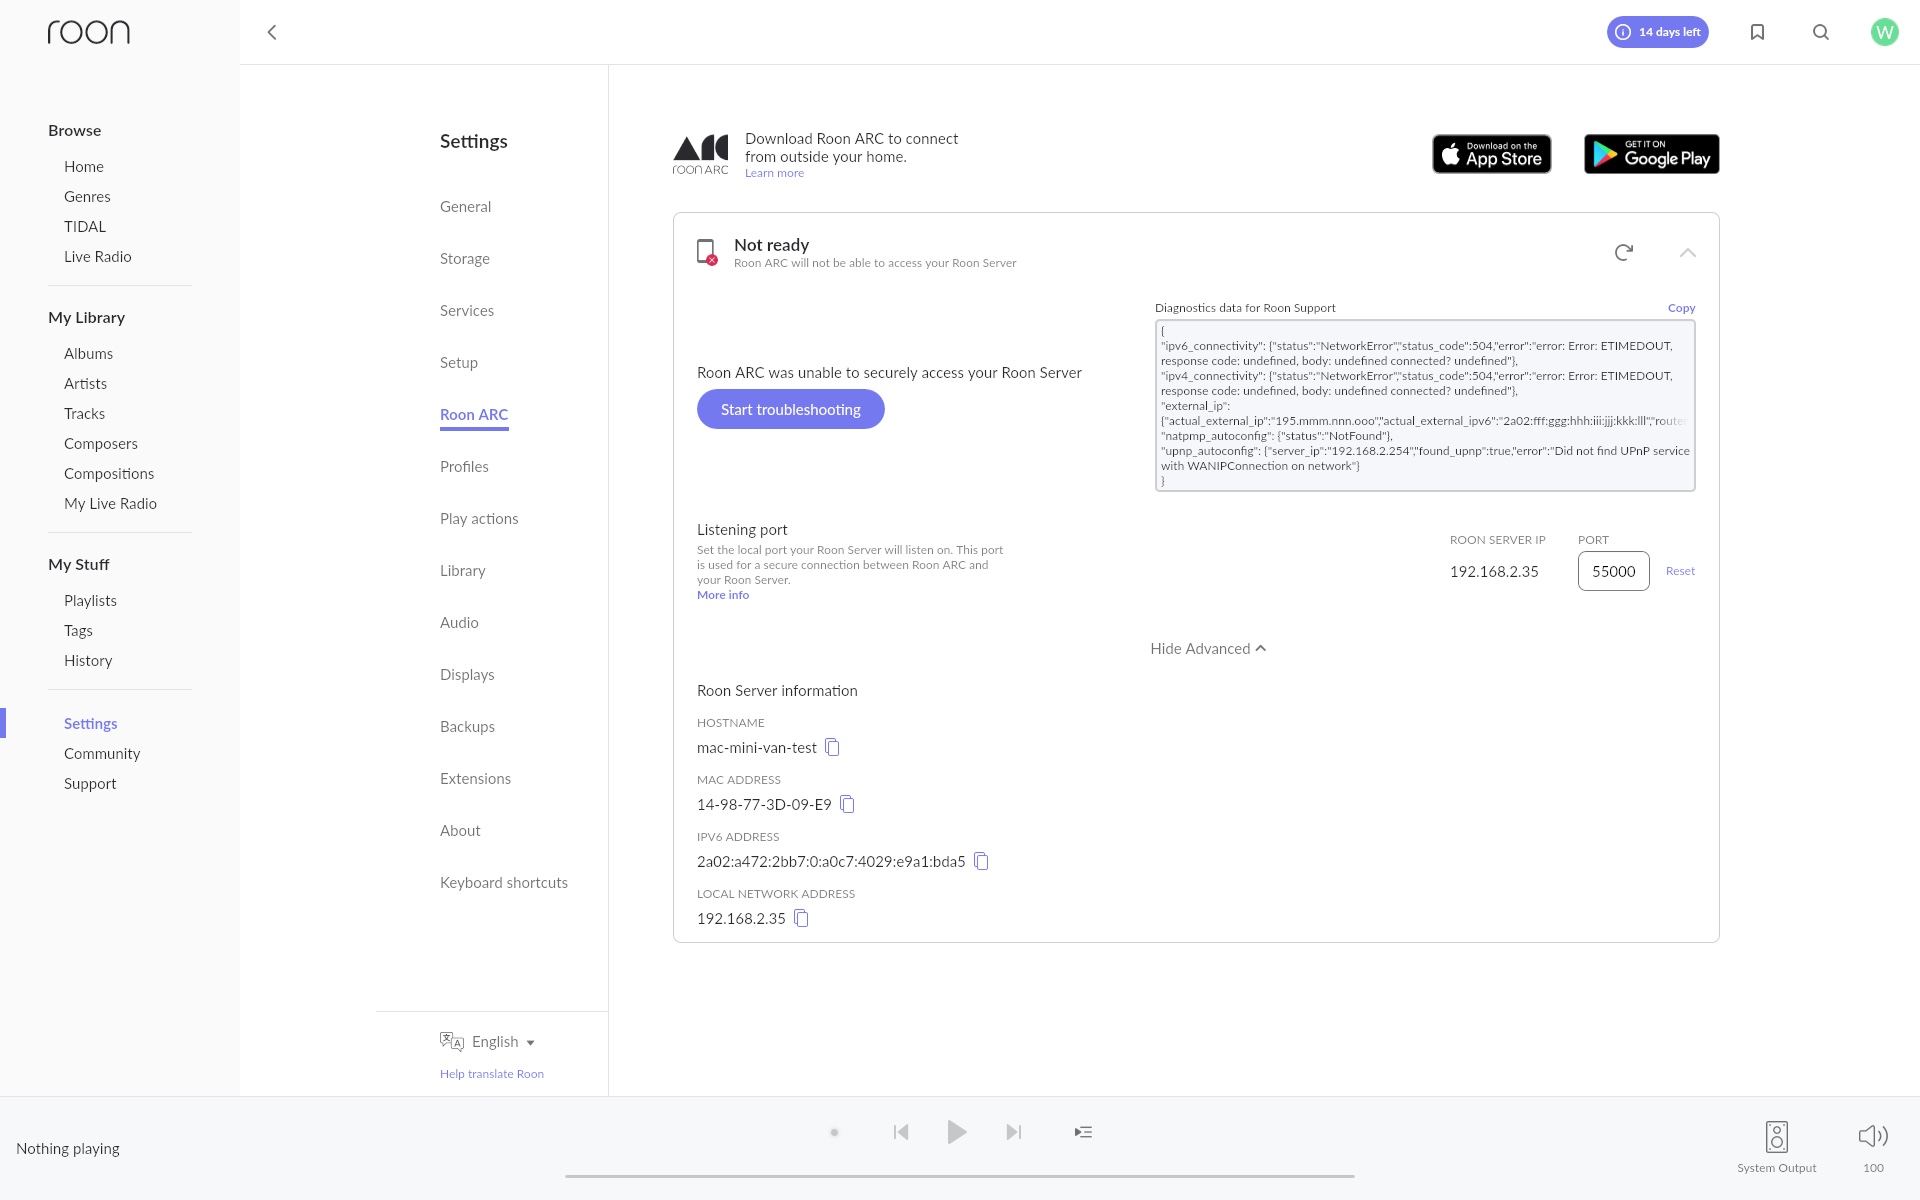Open History in My Stuff
This screenshot has width=1920, height=1200.
click(x=88, y=661)
